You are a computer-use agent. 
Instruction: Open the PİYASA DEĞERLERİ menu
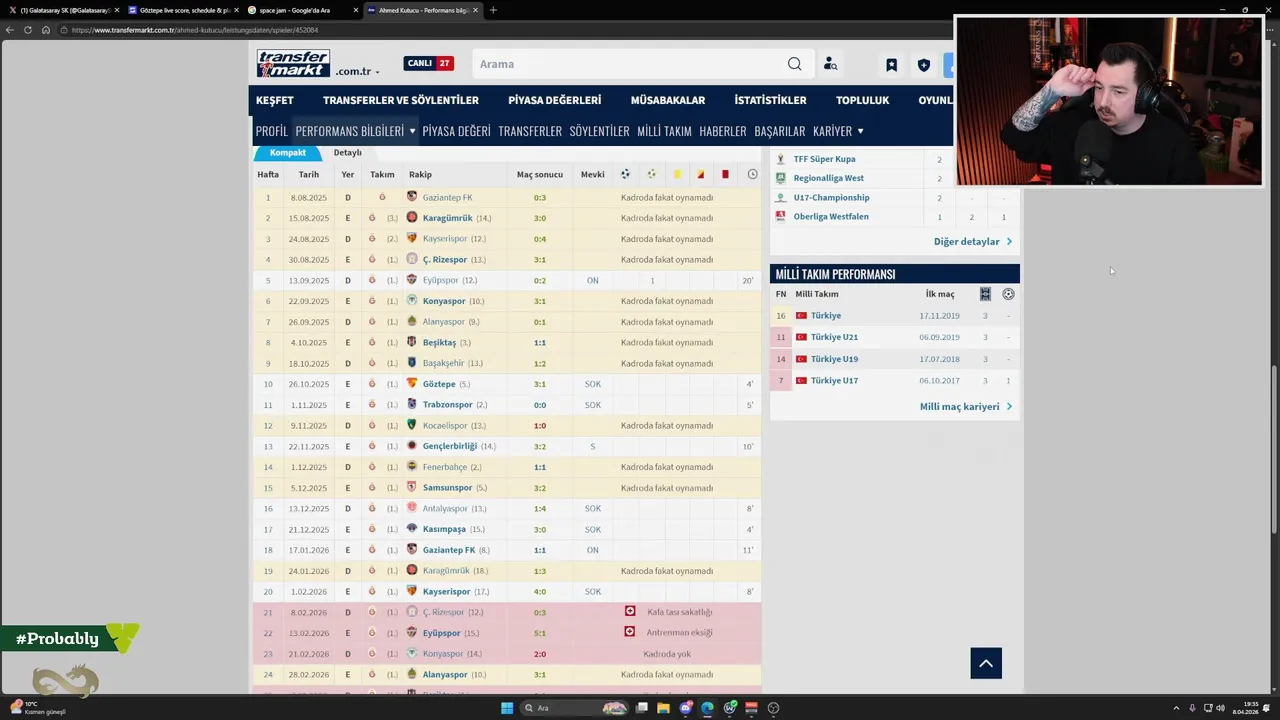pos(555,100)
